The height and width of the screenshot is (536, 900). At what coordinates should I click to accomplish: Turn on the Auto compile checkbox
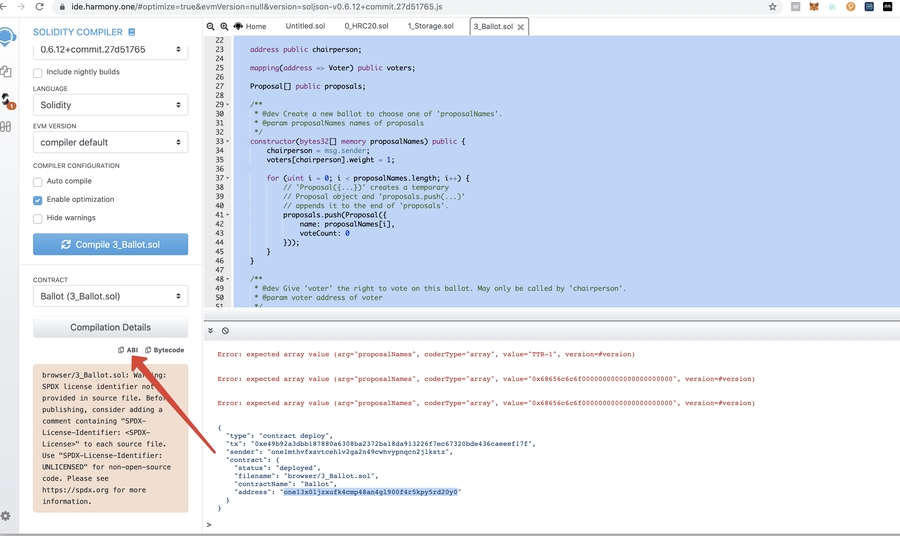pos(38,182)
